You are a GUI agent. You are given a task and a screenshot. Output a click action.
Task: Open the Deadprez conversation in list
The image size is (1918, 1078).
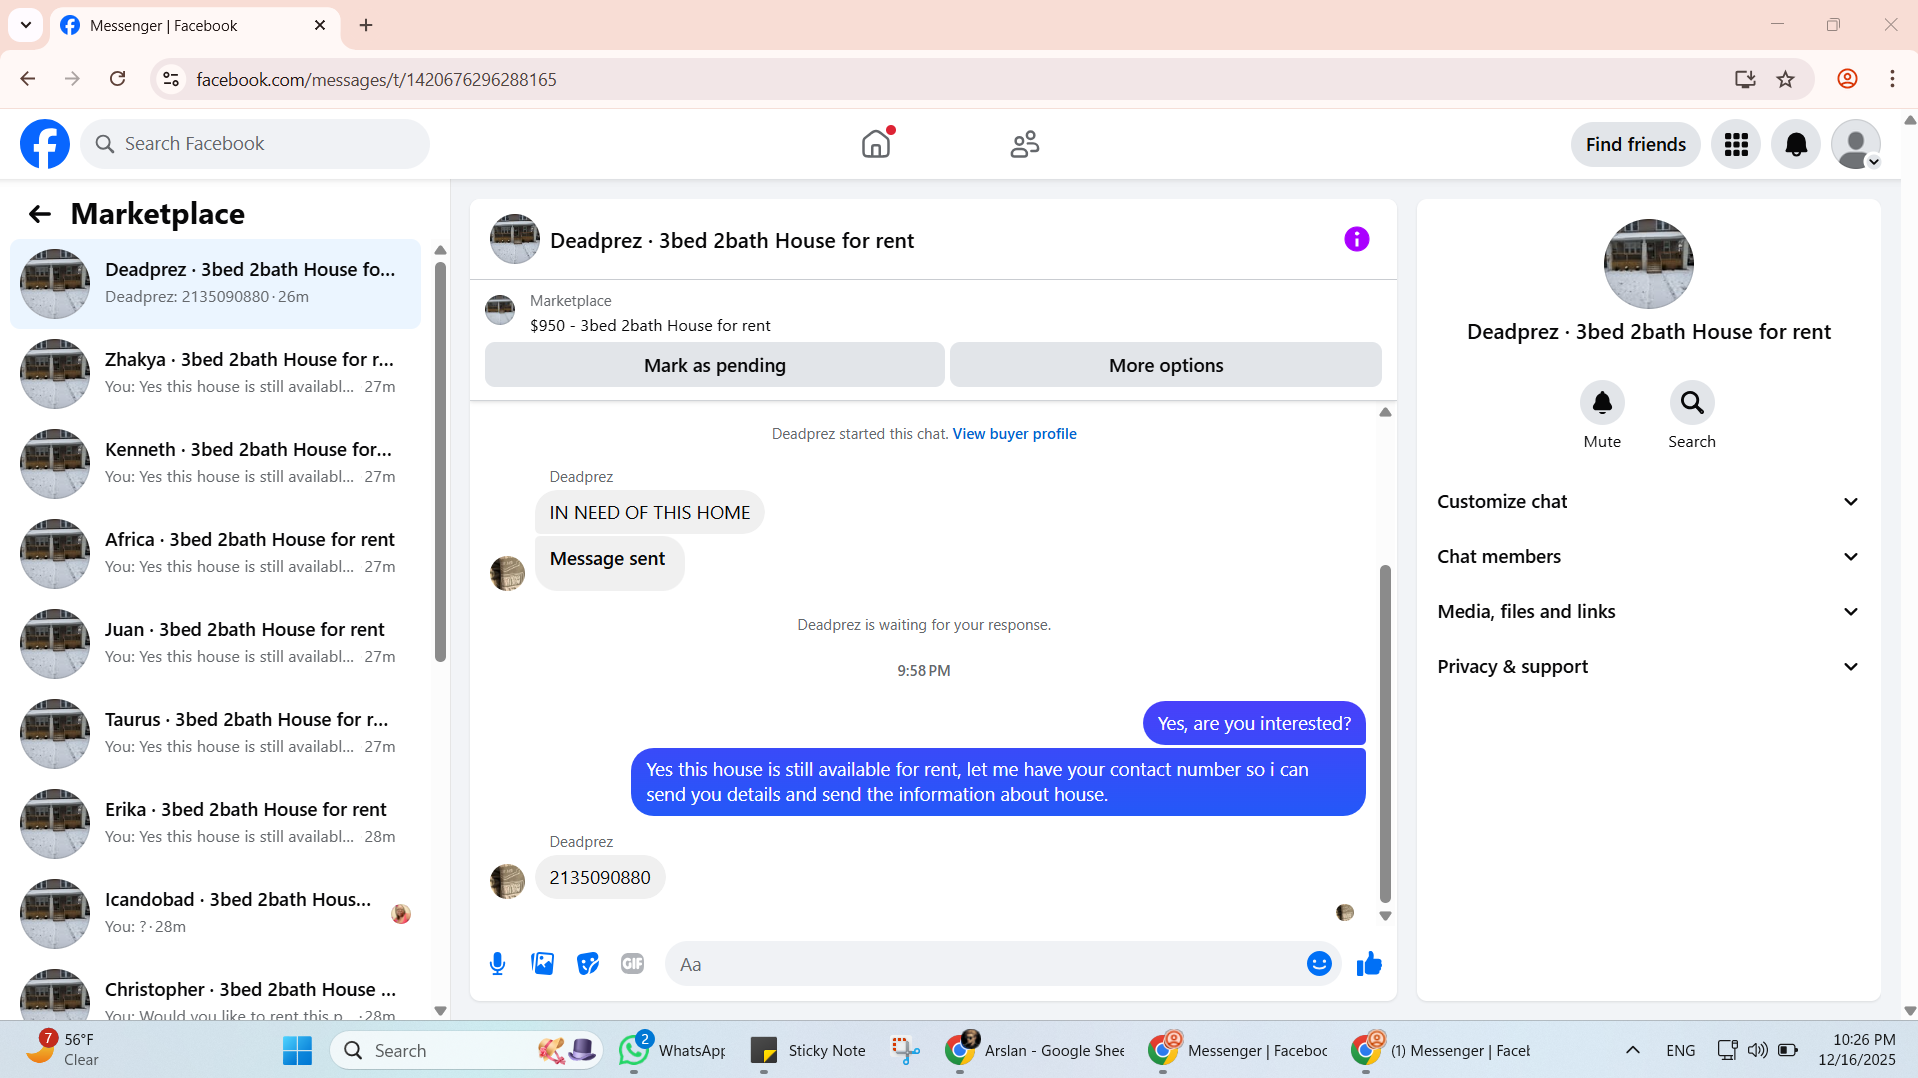[215, 284]
